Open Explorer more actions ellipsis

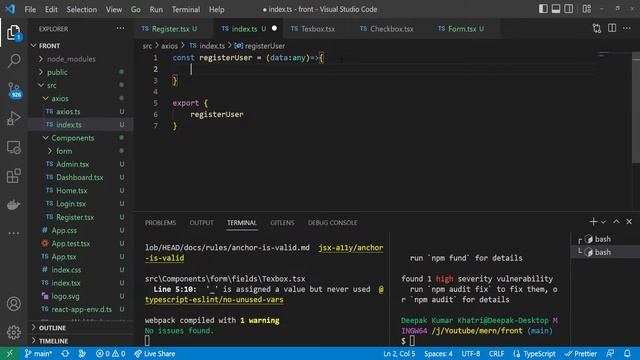(x=120, y=28)
